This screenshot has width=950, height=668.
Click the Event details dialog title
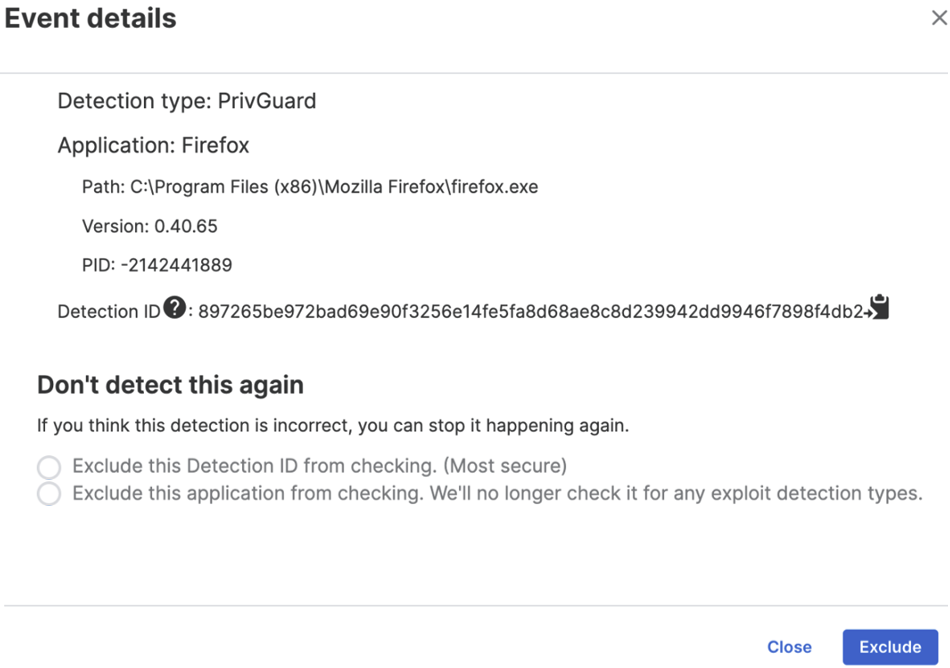click(91, 19)
